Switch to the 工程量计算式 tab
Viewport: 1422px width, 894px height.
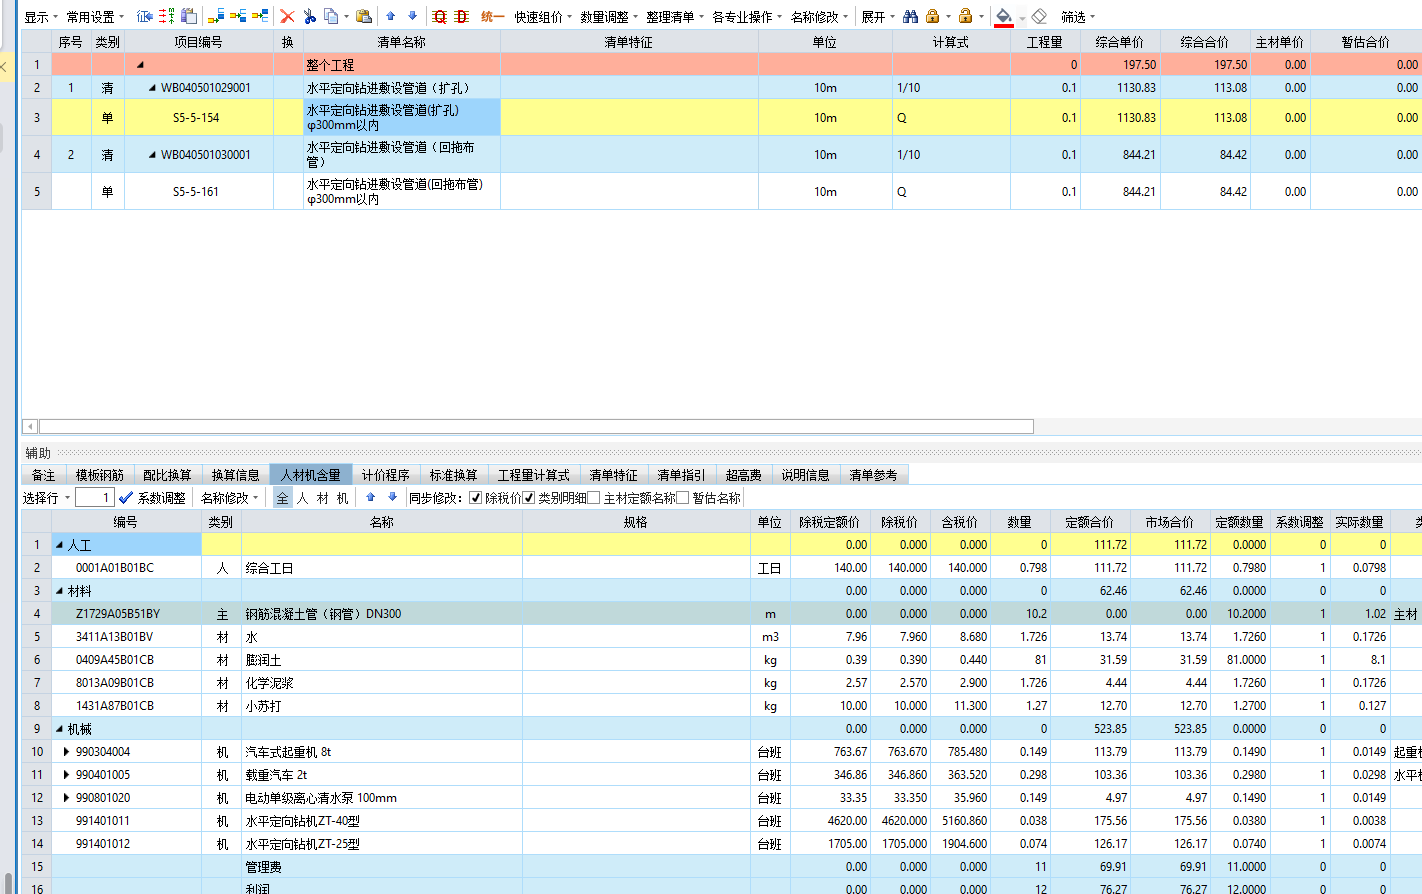[x=533, y=475]
